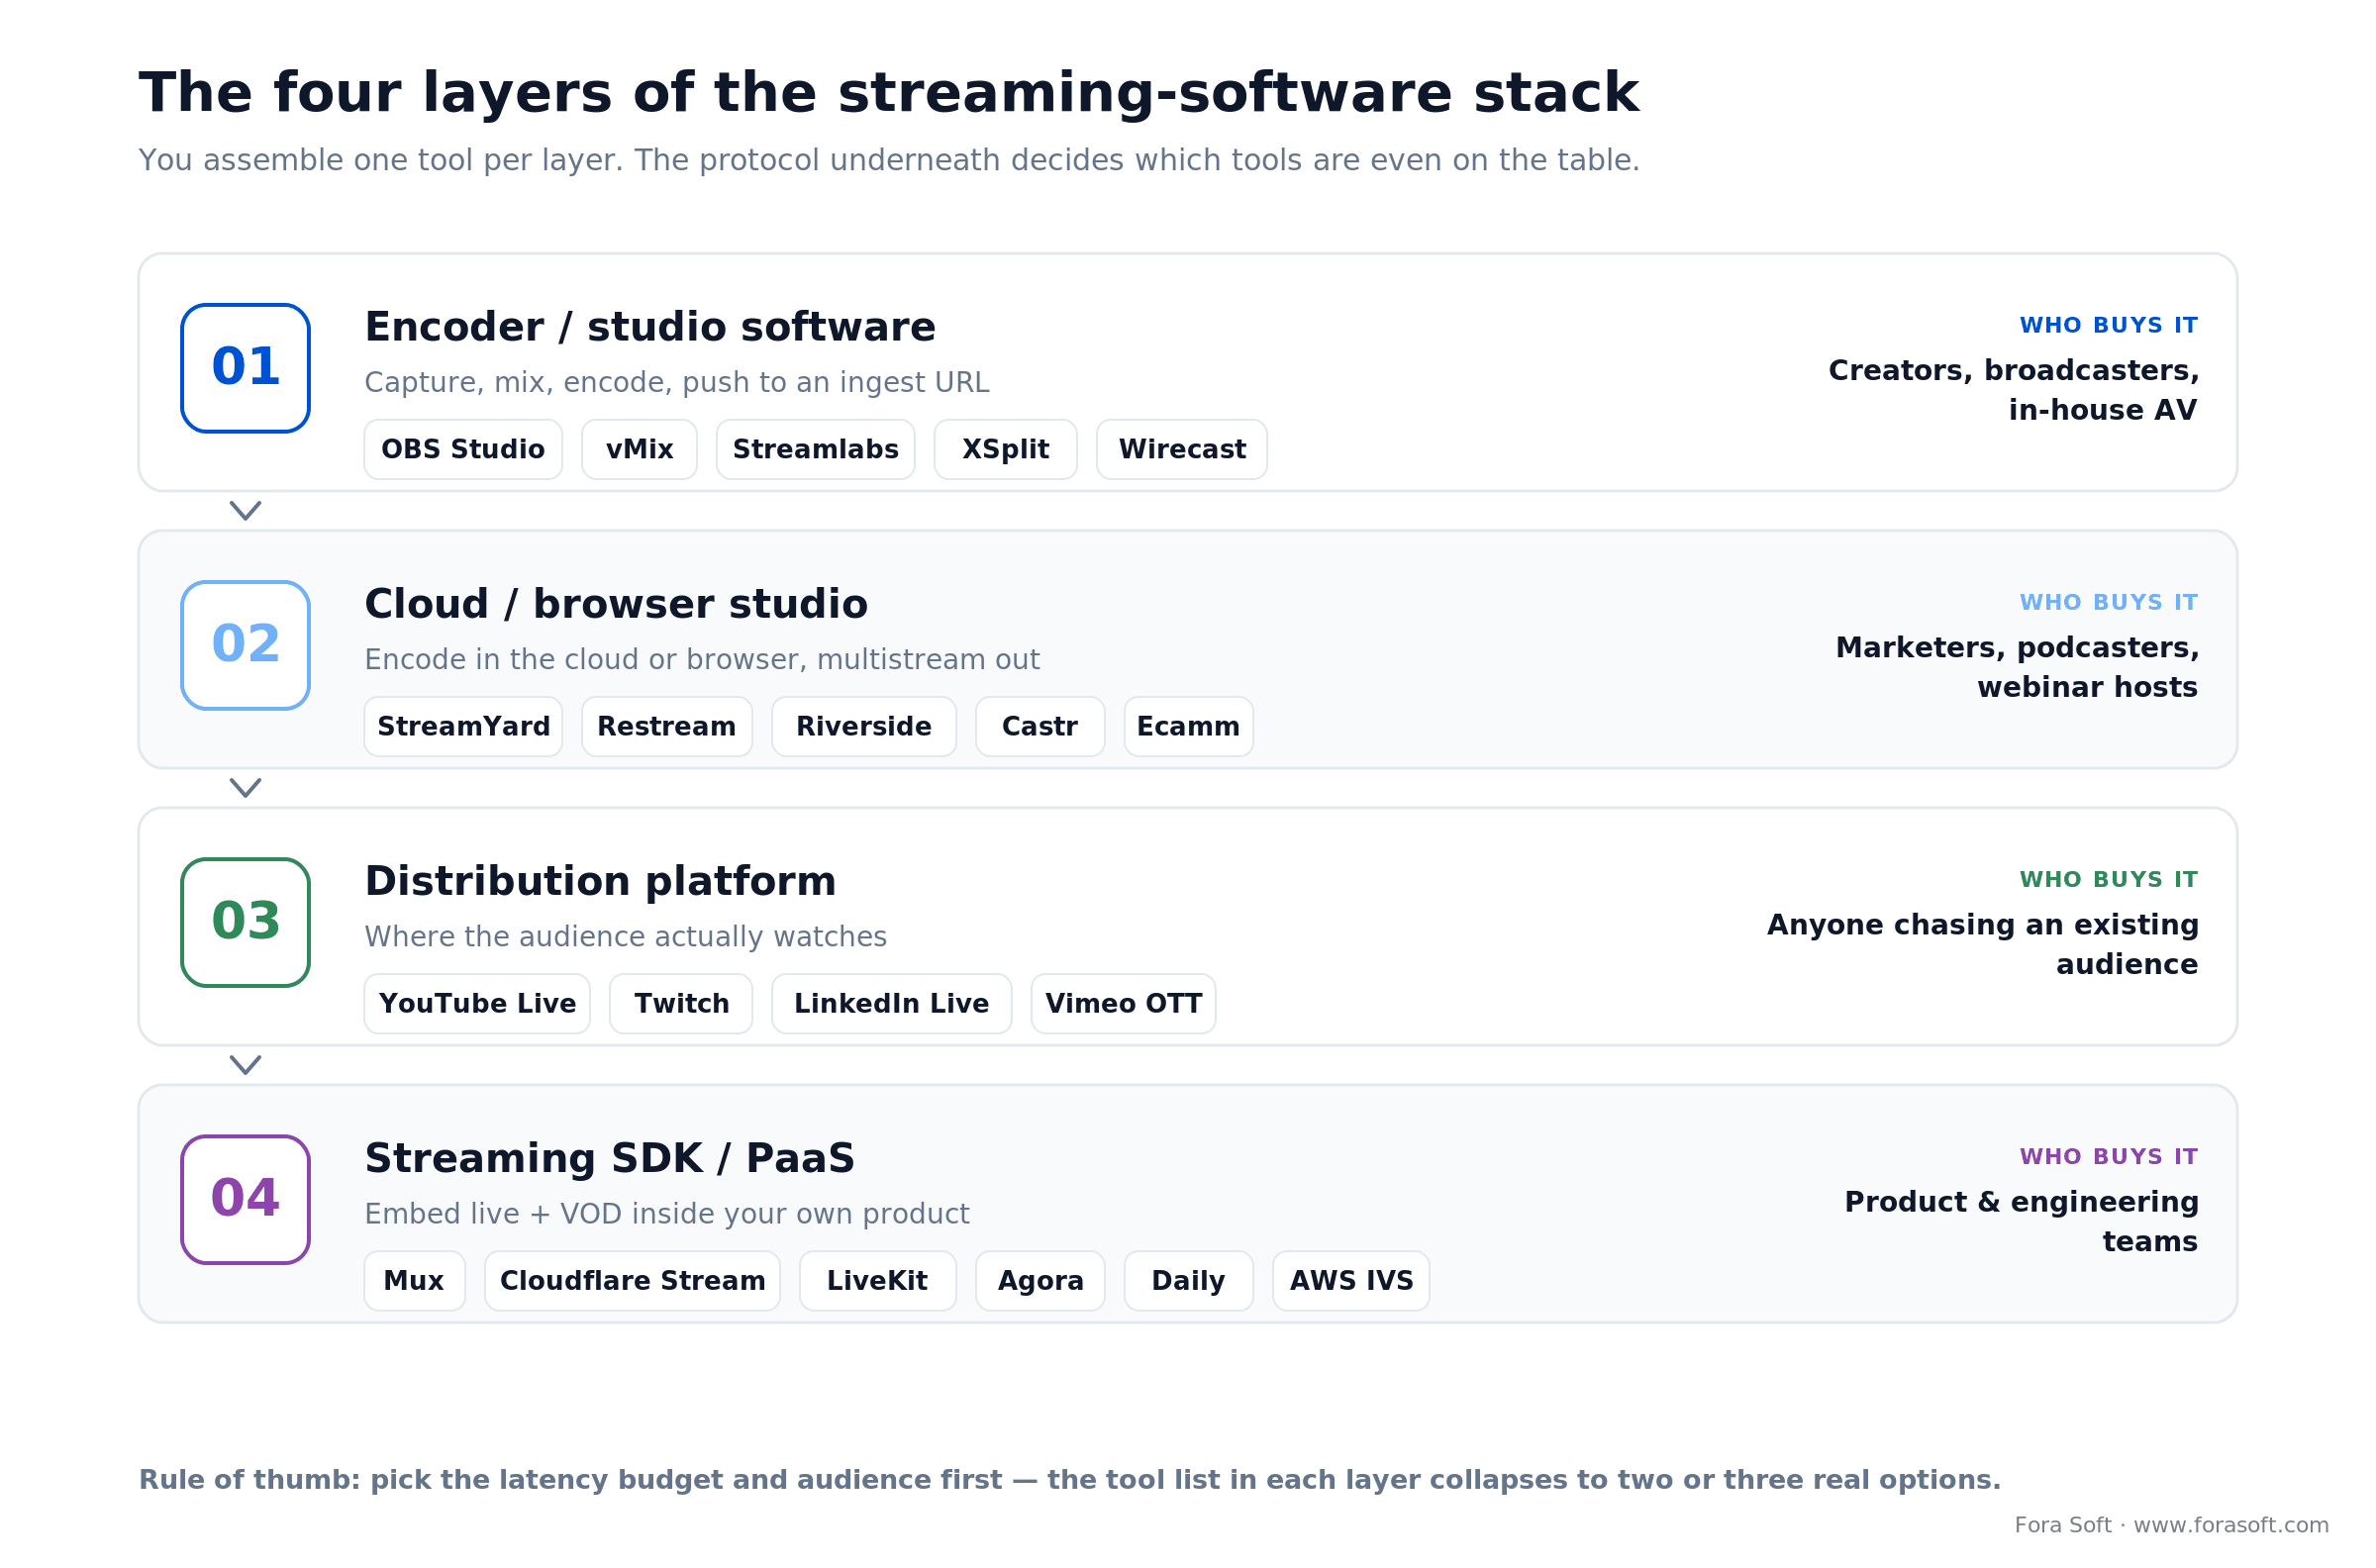
Task: Click 'Where the audience actually watches' text
Action: click(626, 937)
